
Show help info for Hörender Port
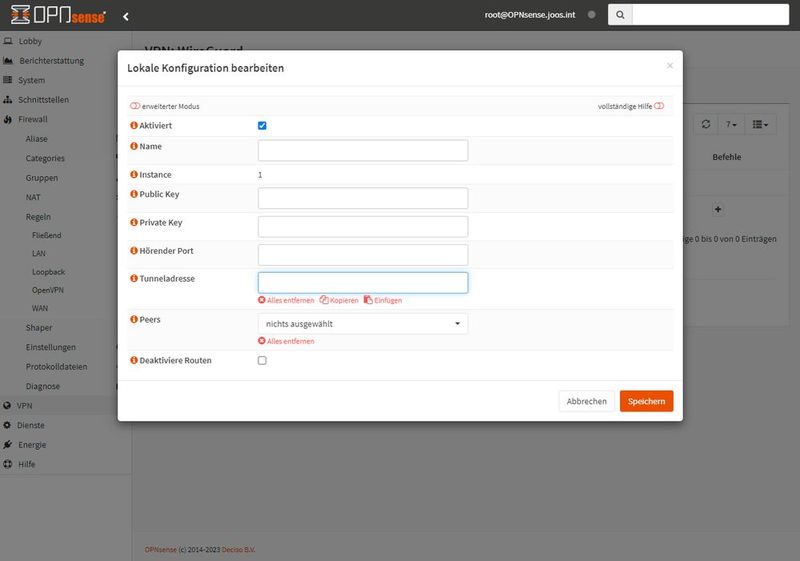pos(134,250)
